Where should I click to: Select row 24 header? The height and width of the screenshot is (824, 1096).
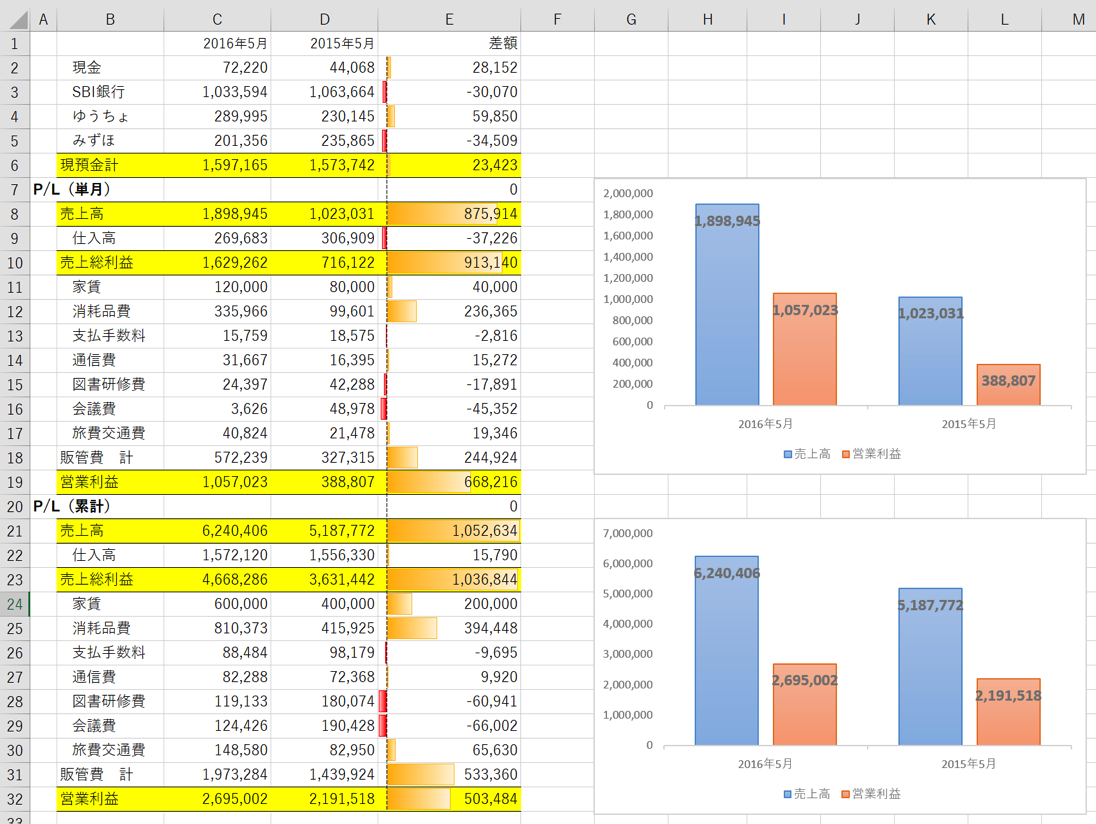(15, 604)
